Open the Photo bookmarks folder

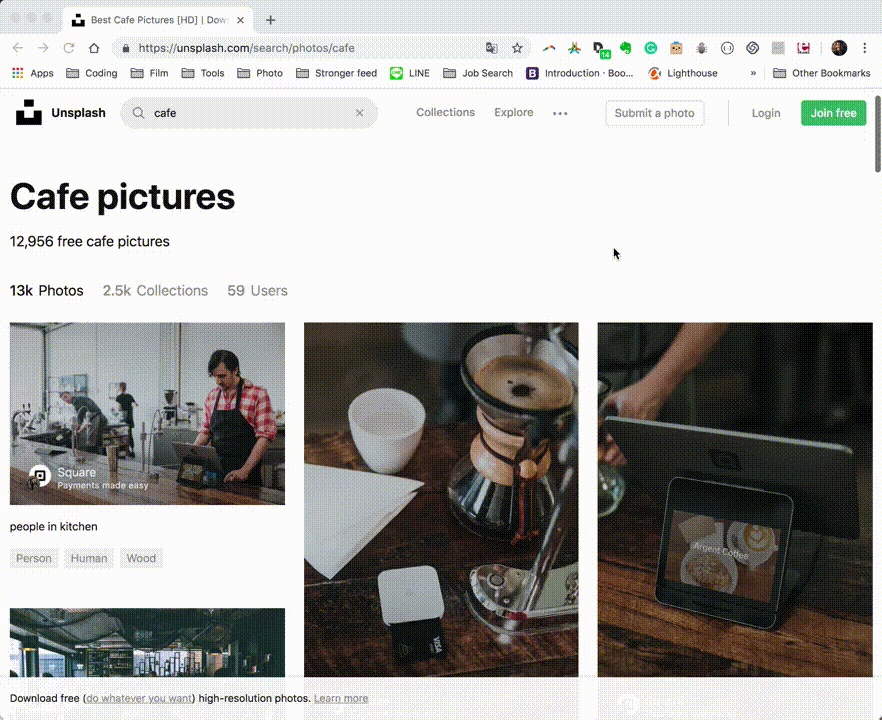260,73
